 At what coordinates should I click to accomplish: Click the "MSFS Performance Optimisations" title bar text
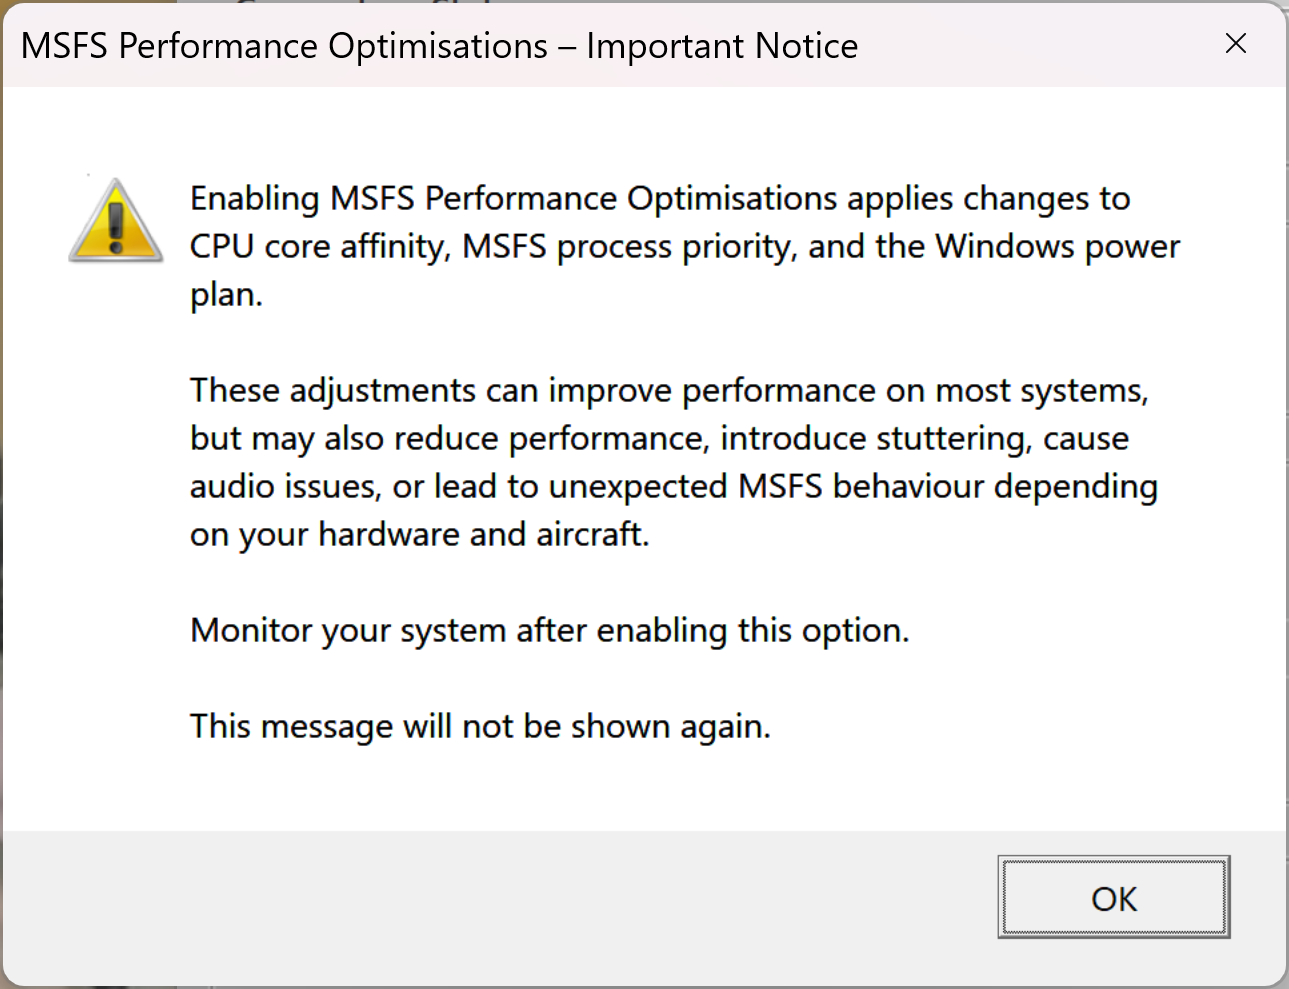(x=284, y=46)
